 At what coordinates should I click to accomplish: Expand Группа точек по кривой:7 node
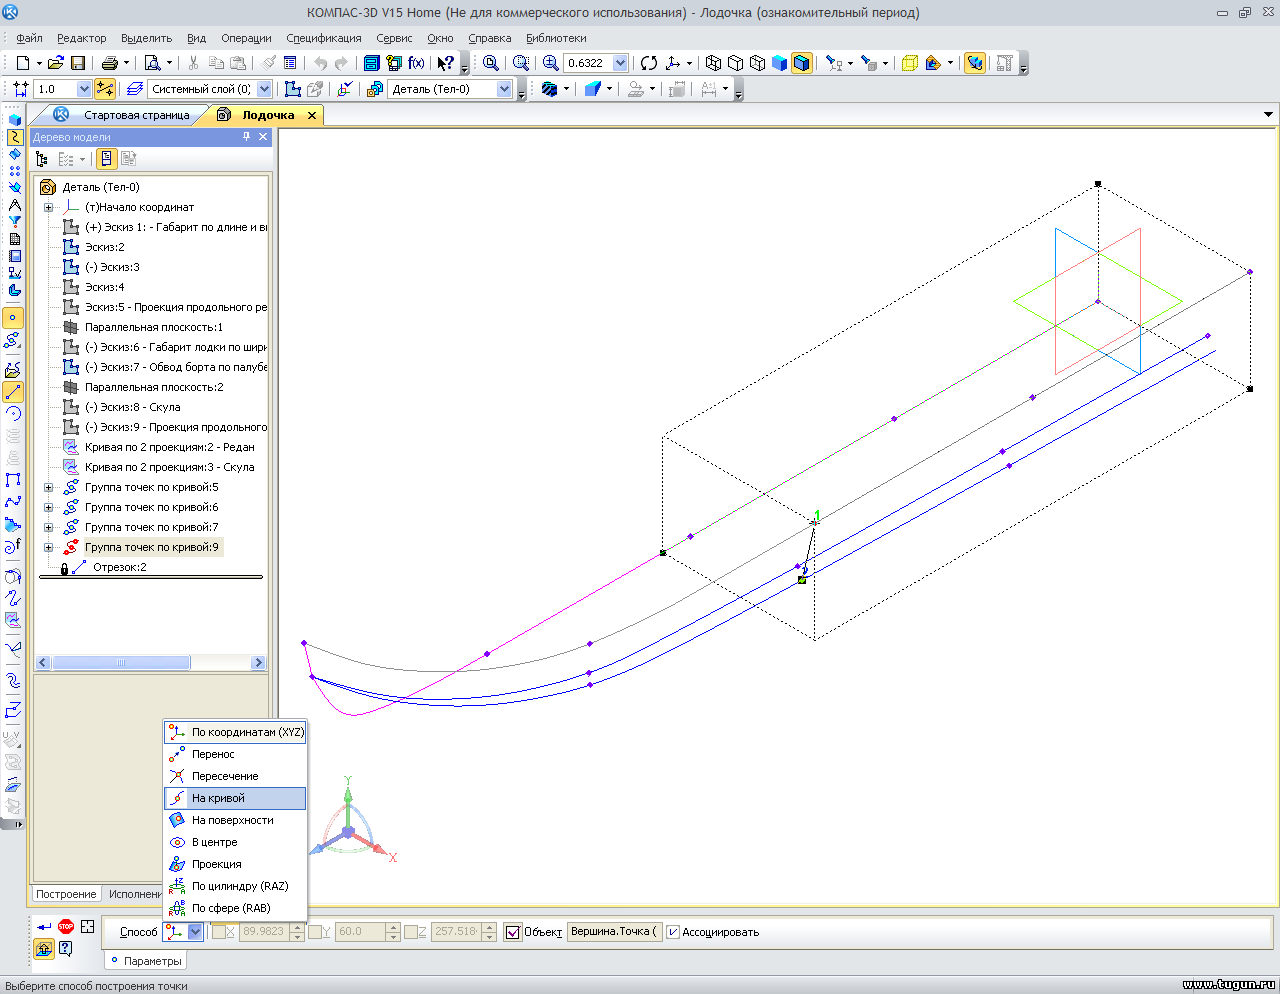(x=48, y=527)
